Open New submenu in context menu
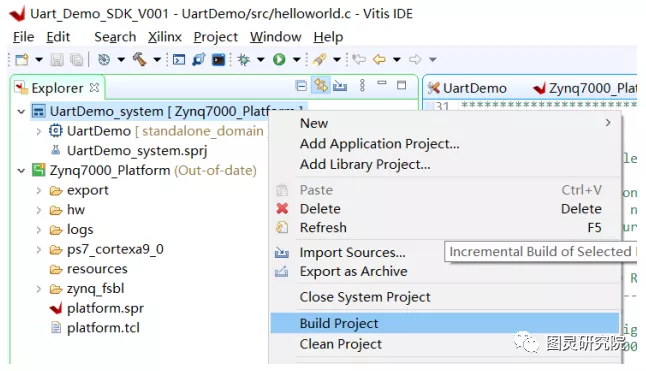This screenshot has height=371, width=646. coord(445,123)
